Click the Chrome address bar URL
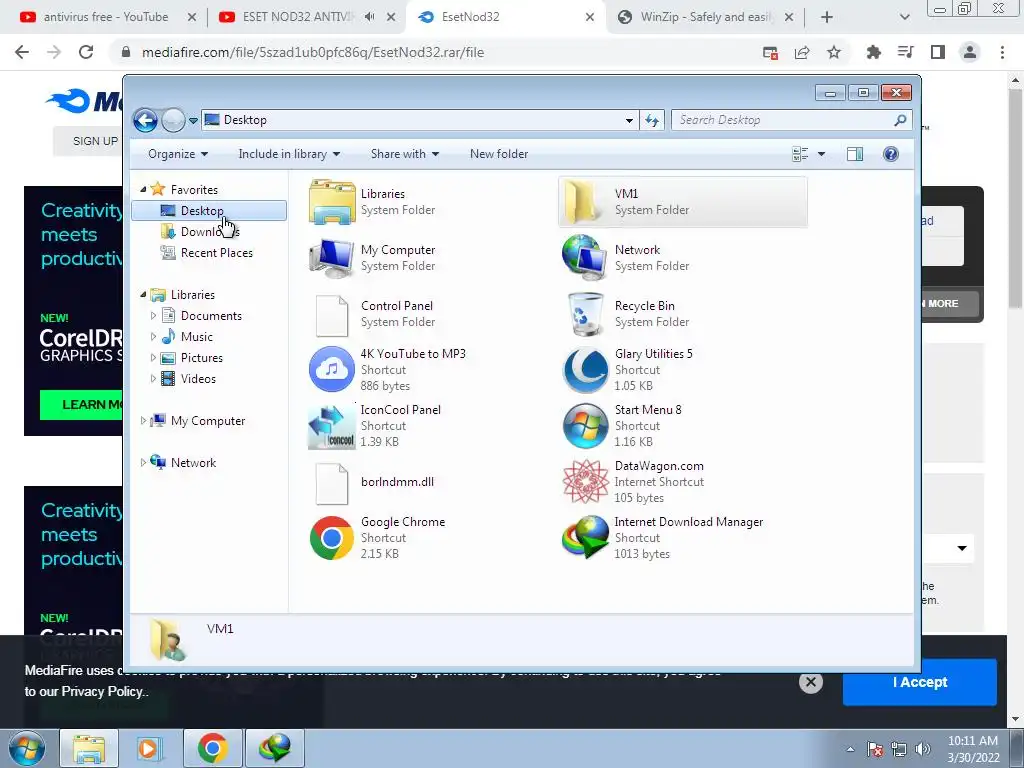Screen dimensions: 1024x768 [x=313, y=52]
